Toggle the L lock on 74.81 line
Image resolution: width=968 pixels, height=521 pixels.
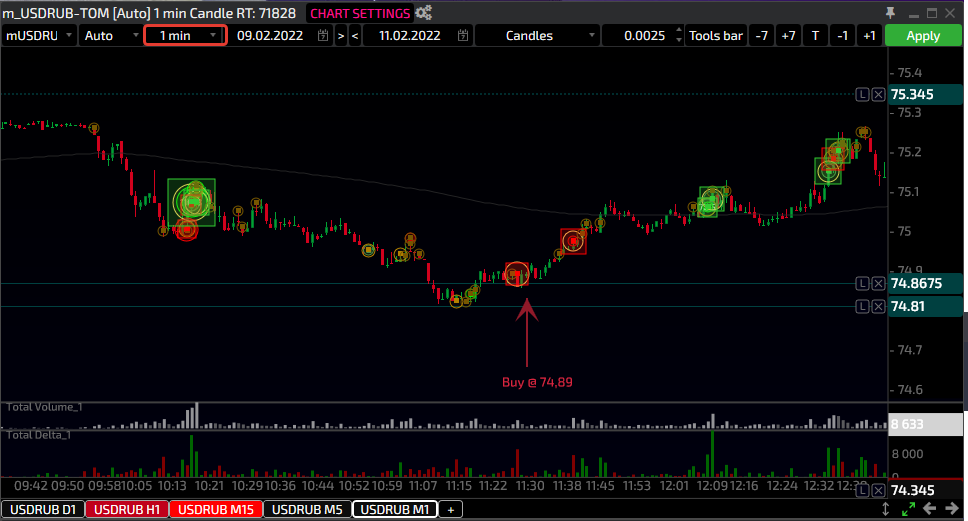(x=862, y=306)
